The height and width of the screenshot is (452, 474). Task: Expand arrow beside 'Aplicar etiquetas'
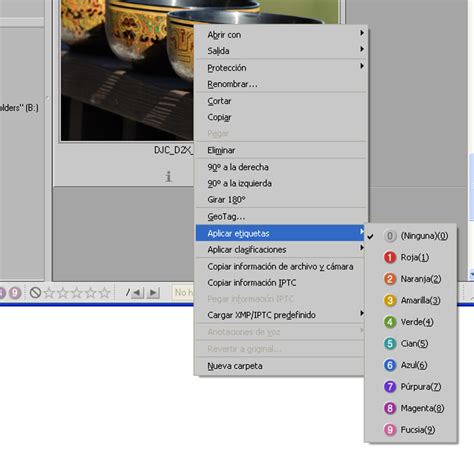(362, 231)
